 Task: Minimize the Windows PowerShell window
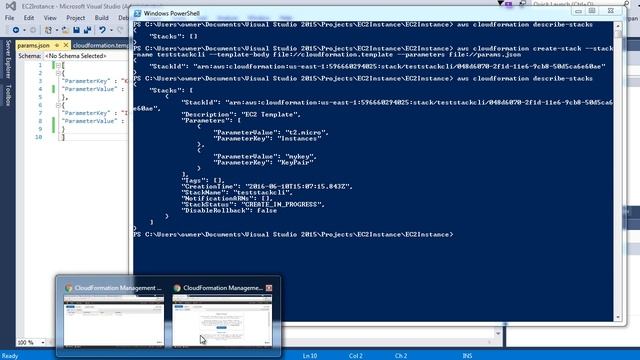(578, 11)
